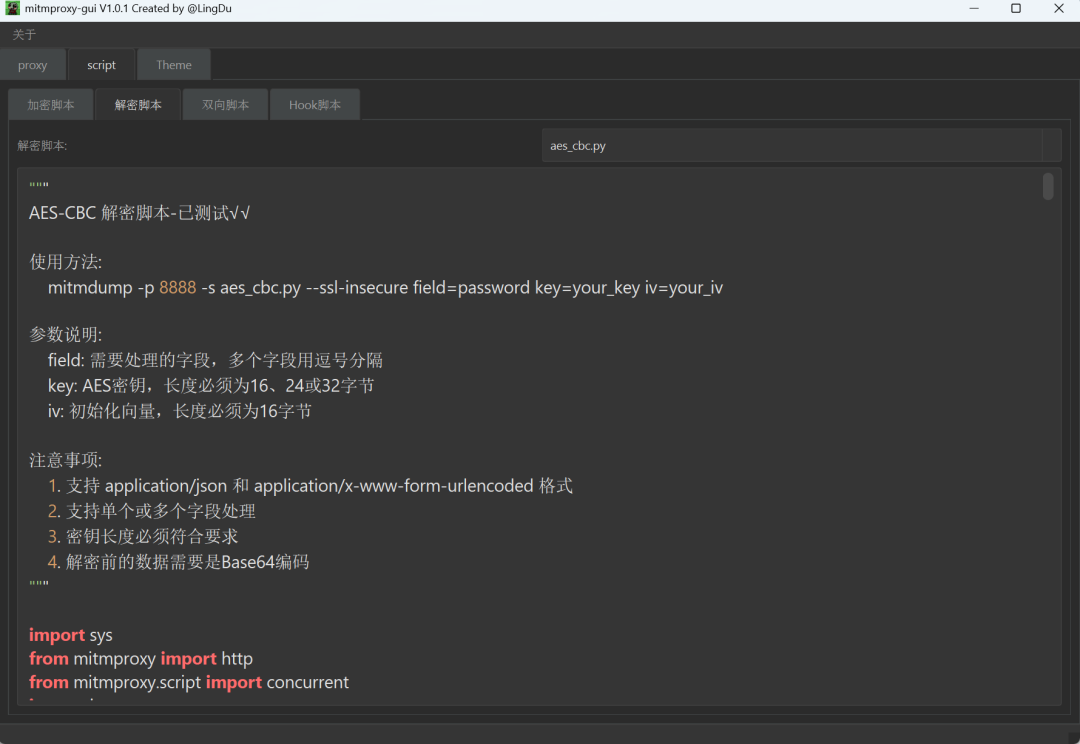Open the Theme tab

point(174,65)
